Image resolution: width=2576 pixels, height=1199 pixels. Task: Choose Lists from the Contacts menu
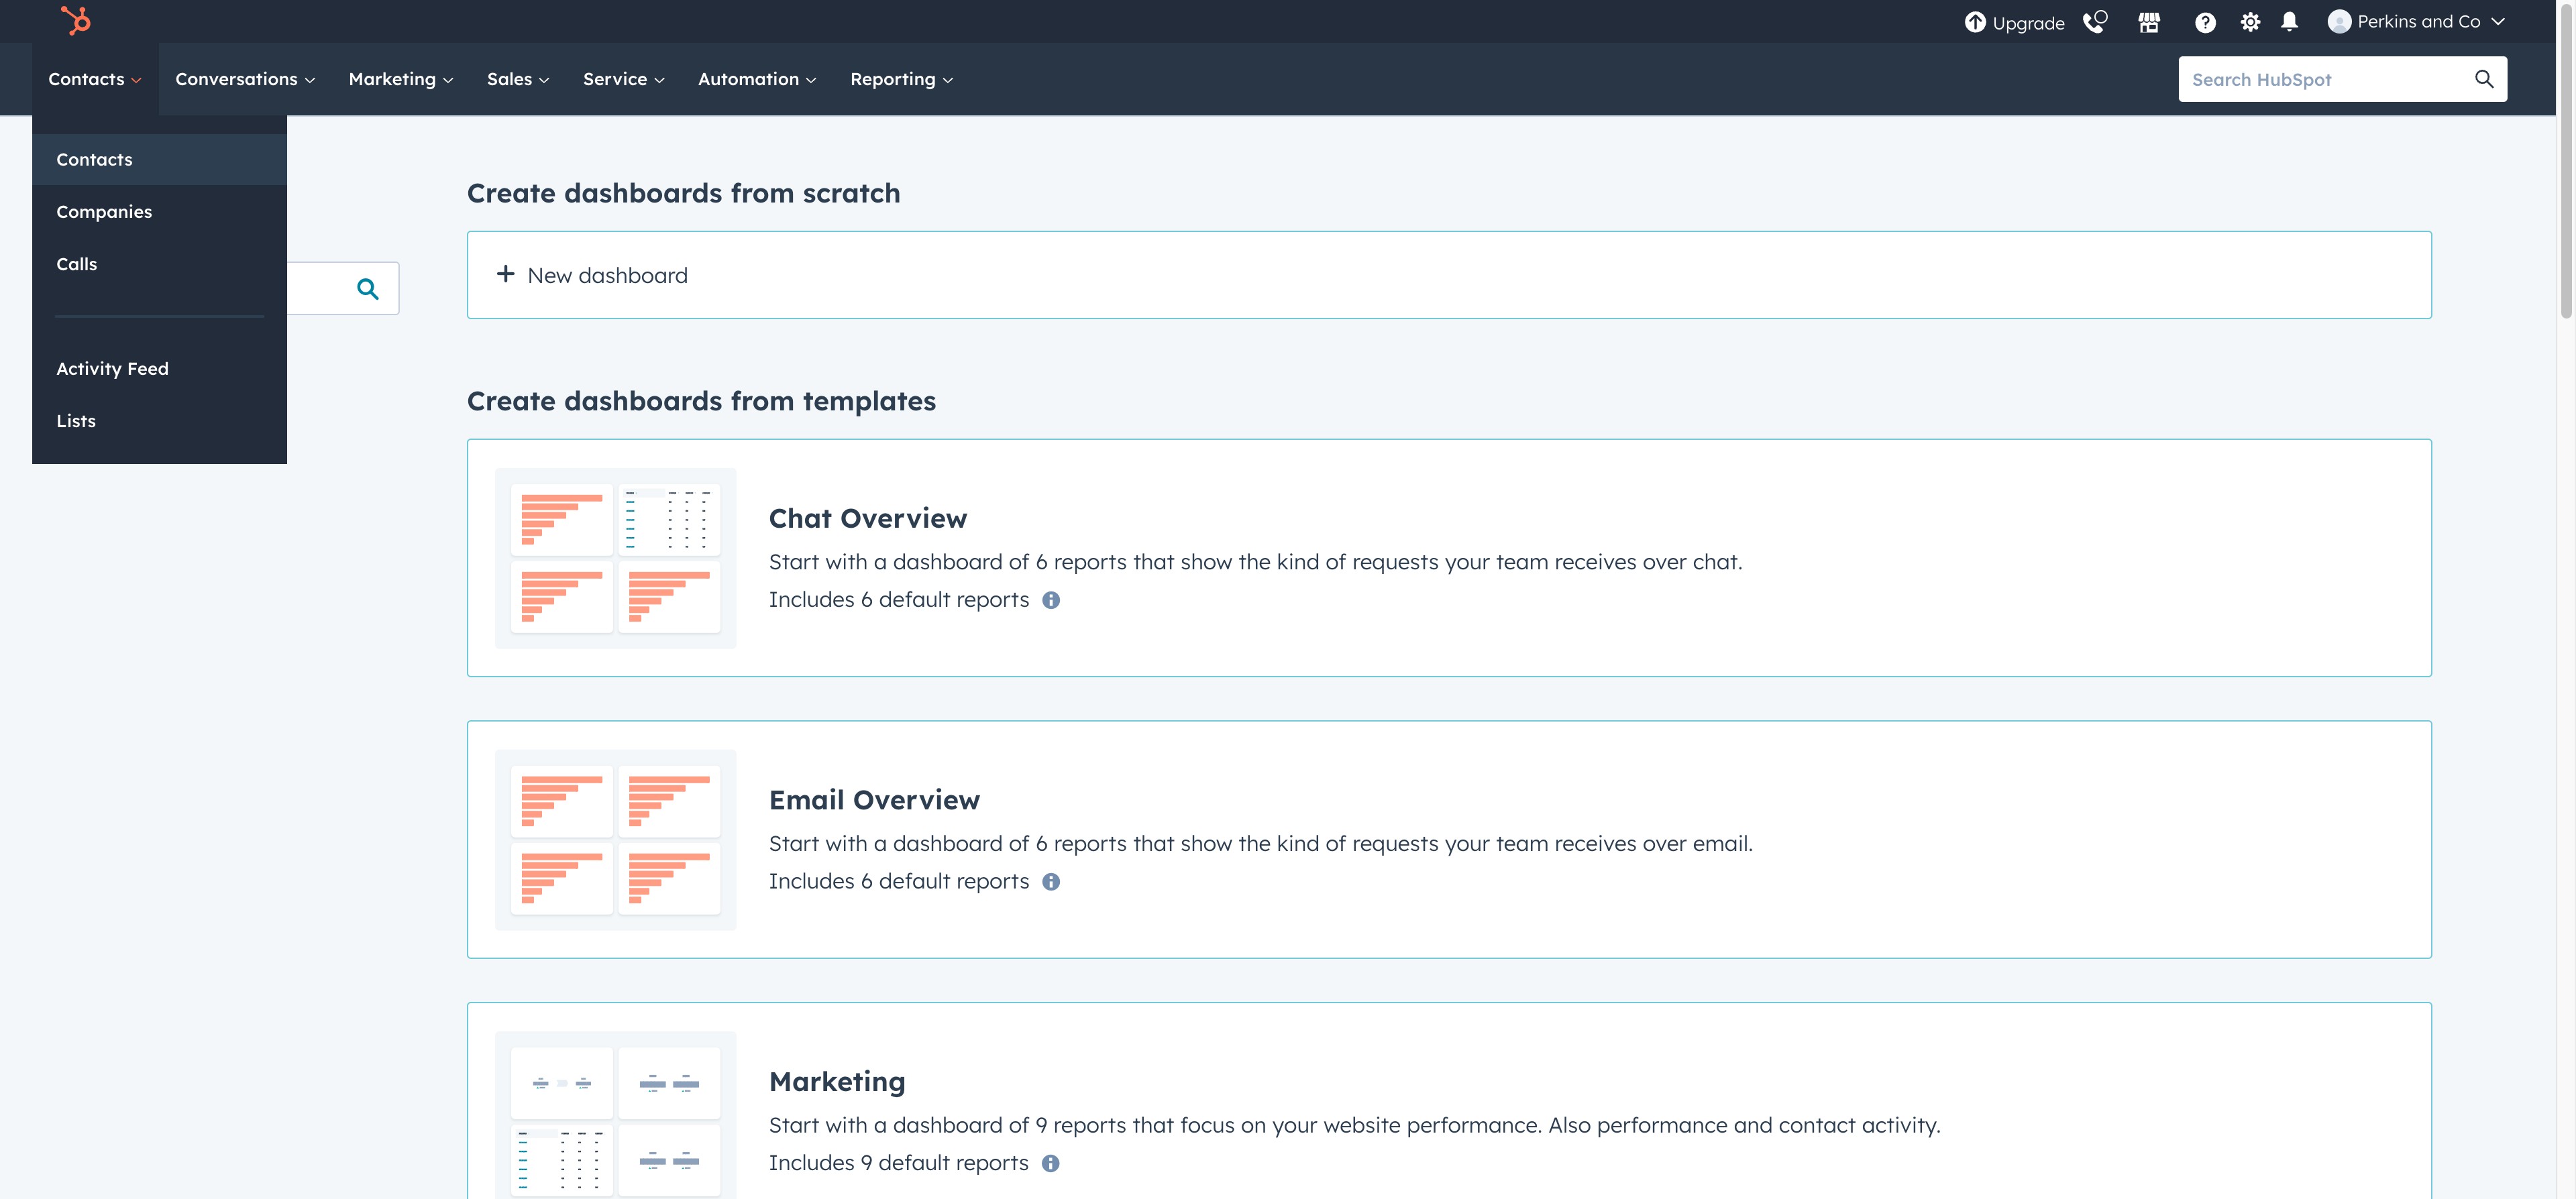[x=76, y=421]
